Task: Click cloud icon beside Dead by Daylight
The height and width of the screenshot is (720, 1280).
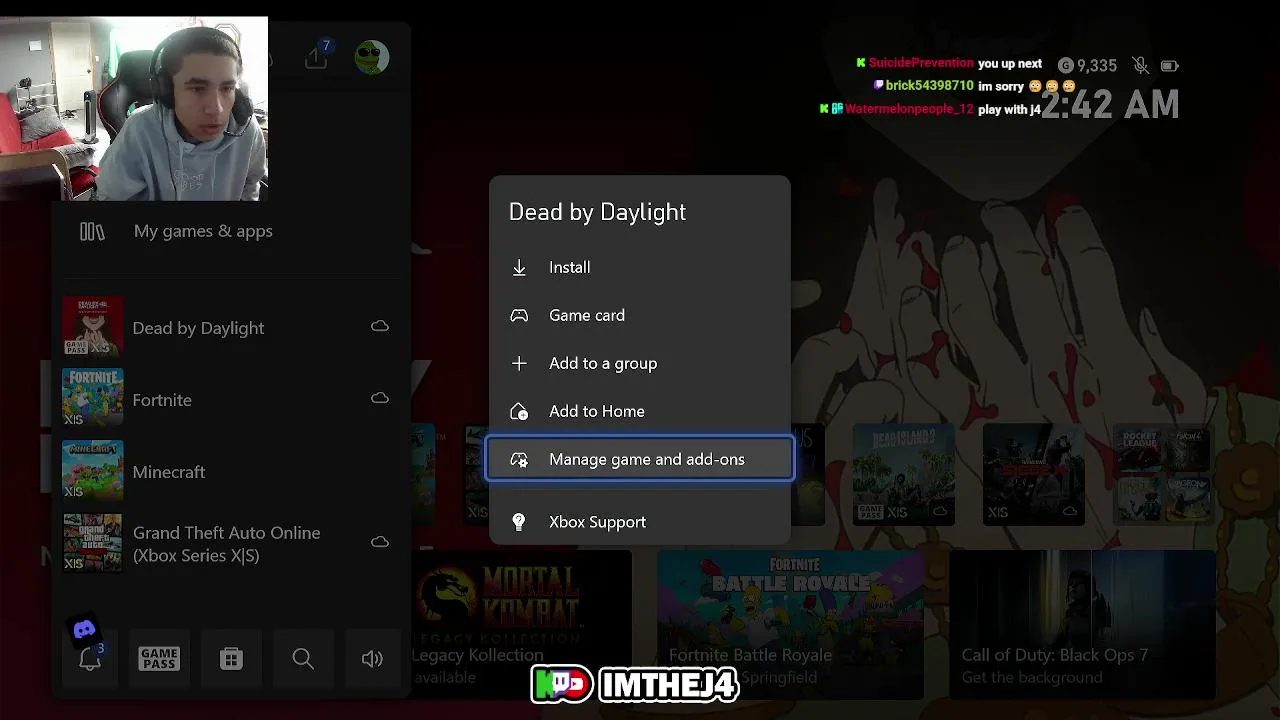Action: point(380,326)
